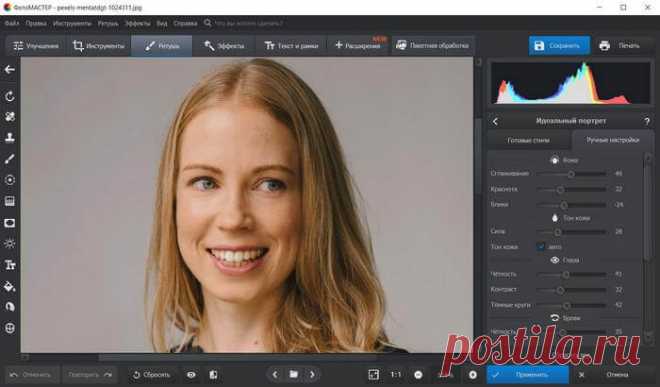Adjust the Краснота slider
Screen dimensions: 660x387
coord(571,189)
